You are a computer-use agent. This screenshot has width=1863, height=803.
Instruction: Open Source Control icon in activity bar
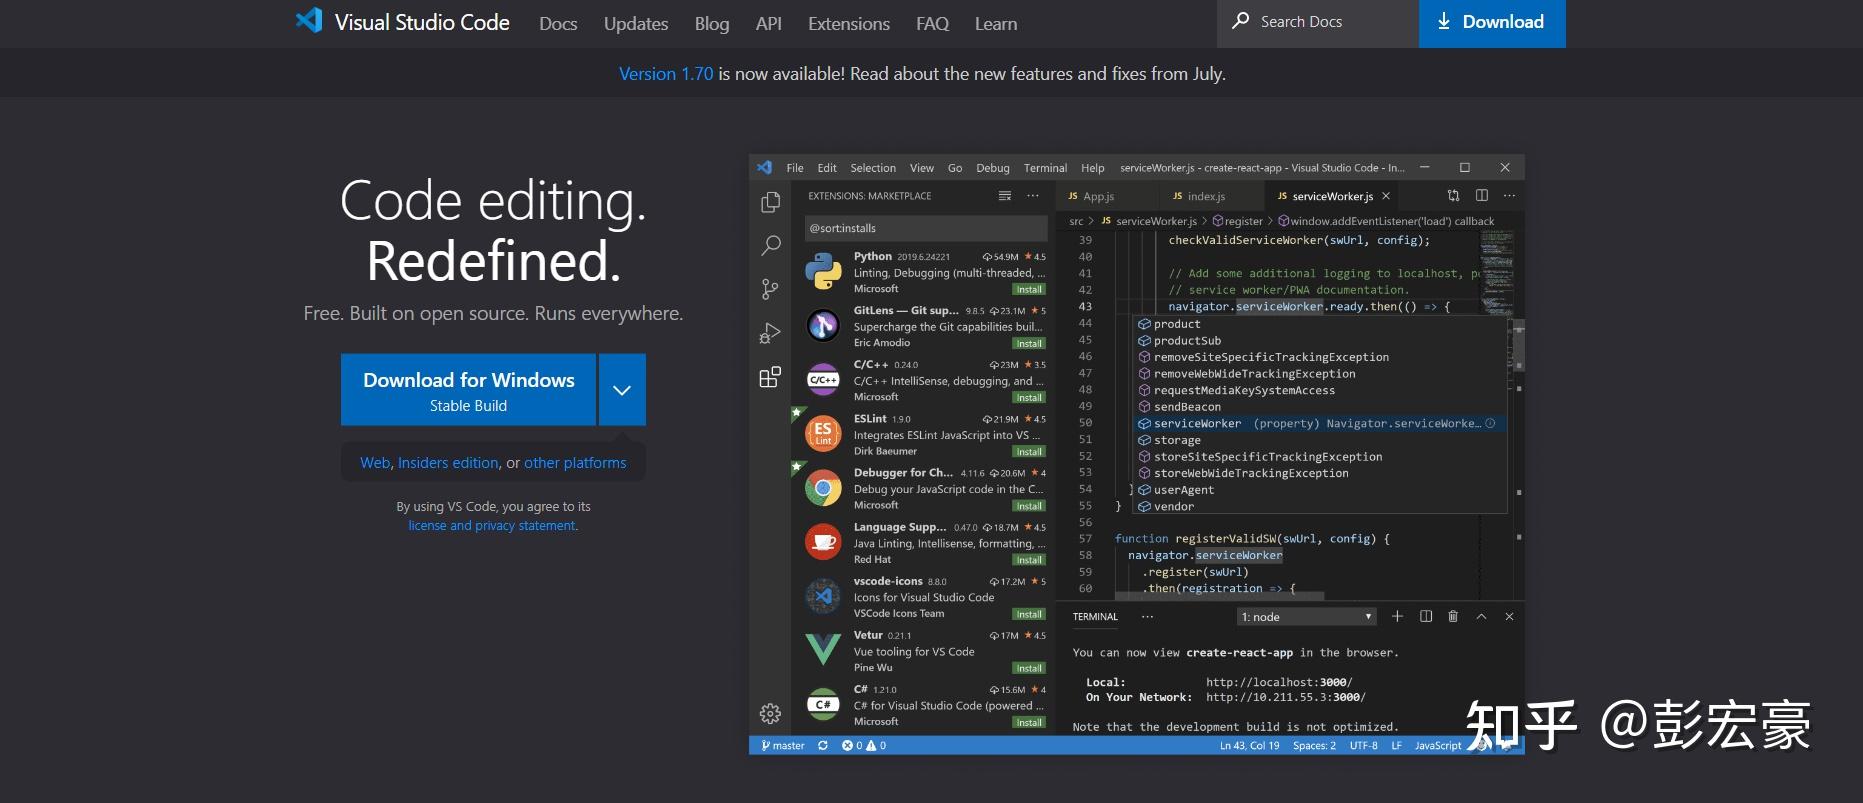coord(770,289)
